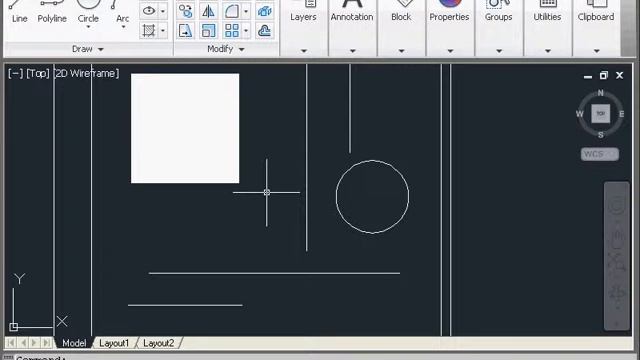Open the Circle tool dropdown arrow
The image size is (640, 360).
coord(88,27)
